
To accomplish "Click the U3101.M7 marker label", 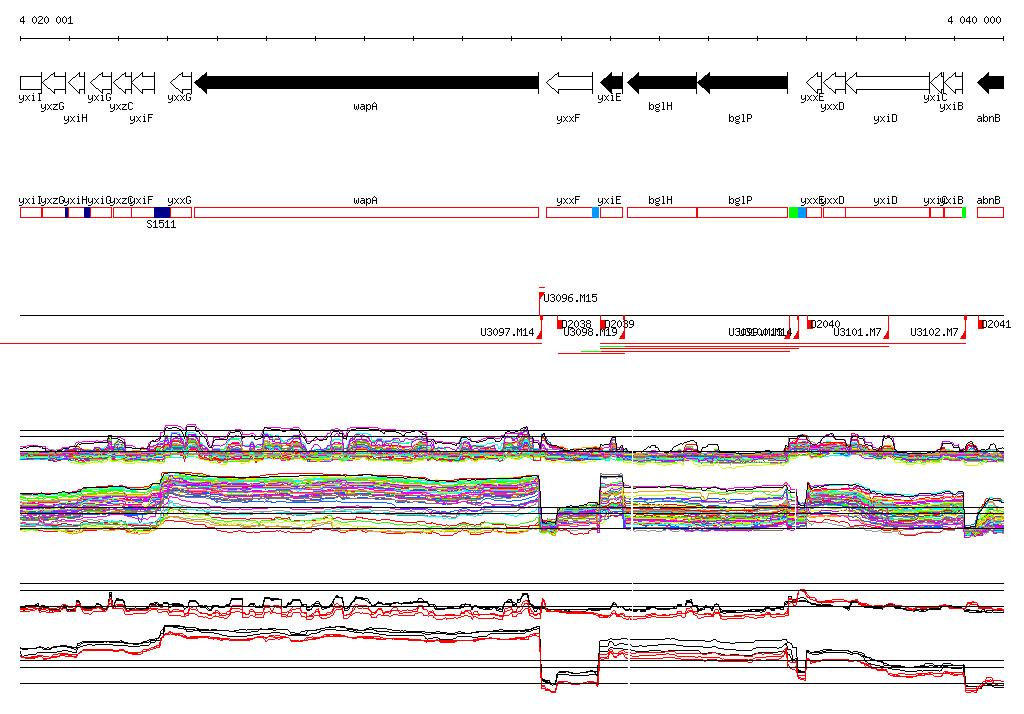I will (x=857, y=333).
